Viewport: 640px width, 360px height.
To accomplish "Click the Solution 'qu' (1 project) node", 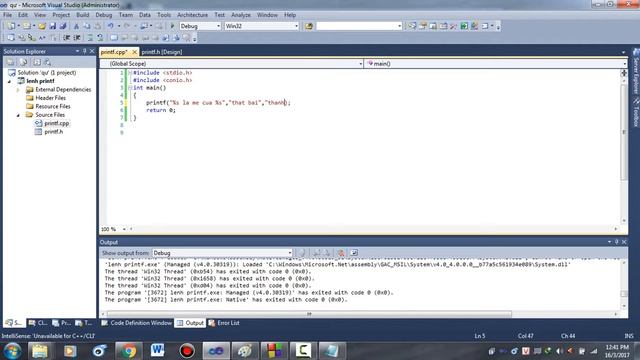I will [x=47, y=73].
